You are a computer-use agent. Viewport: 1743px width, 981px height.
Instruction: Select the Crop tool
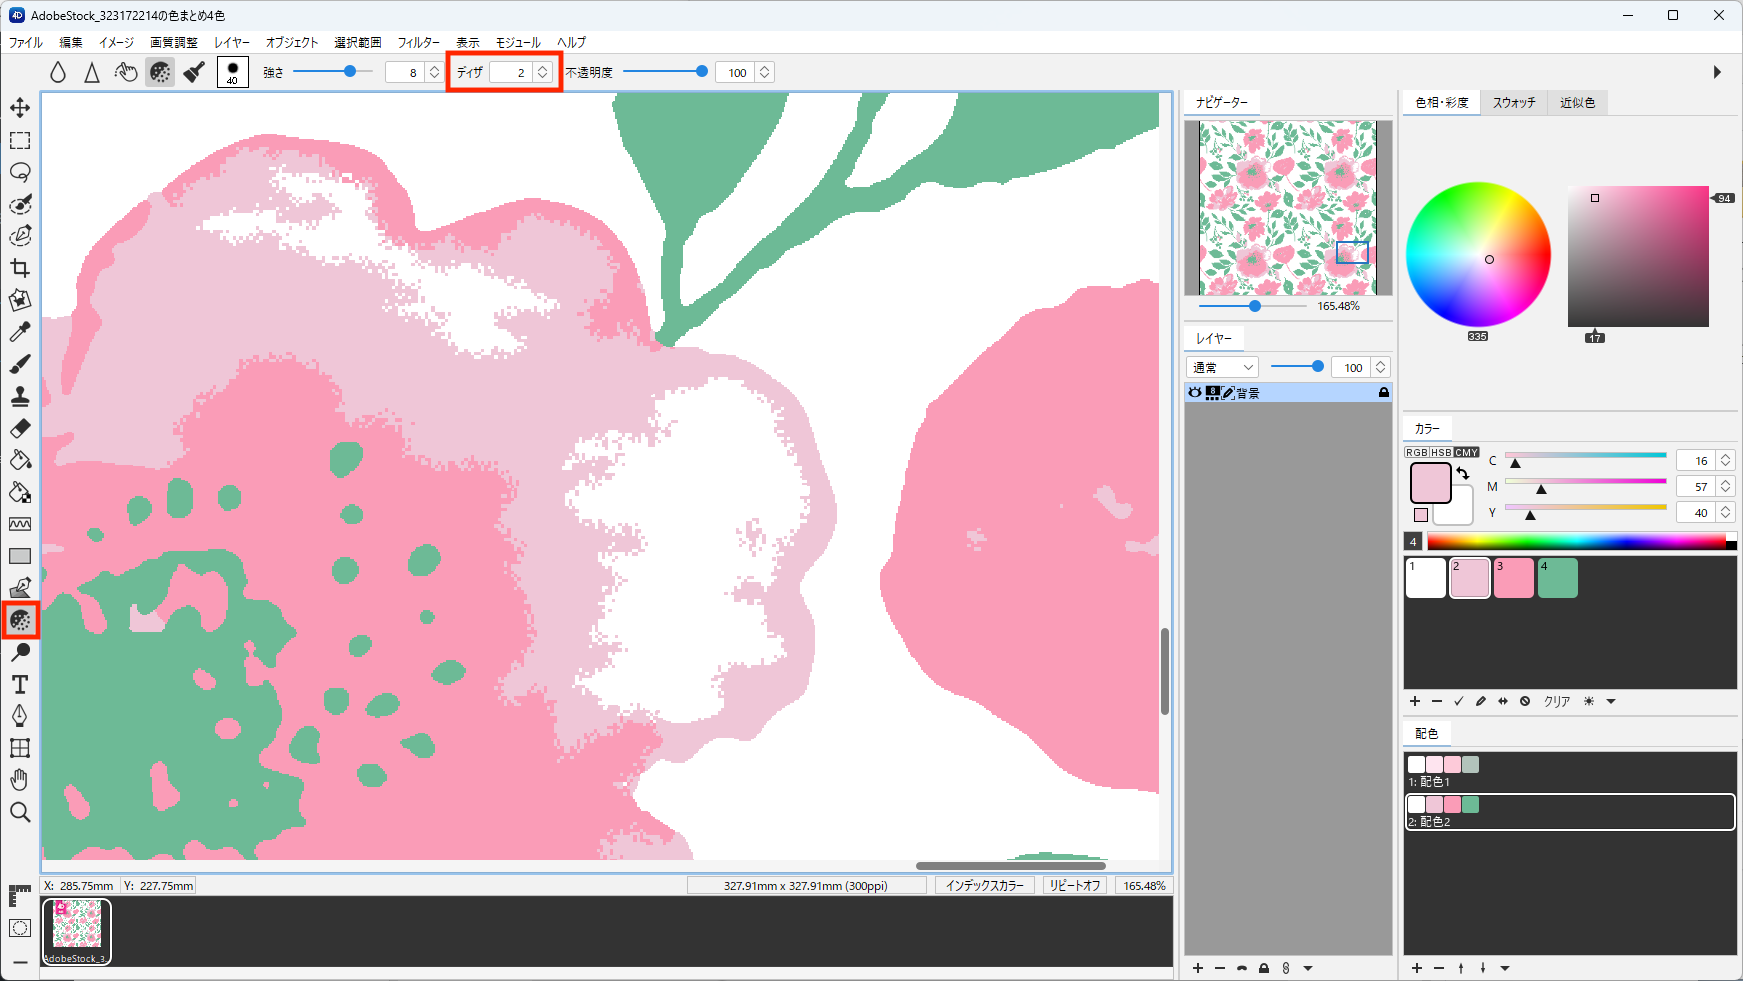pyautogui.click(x=20, y=268)
